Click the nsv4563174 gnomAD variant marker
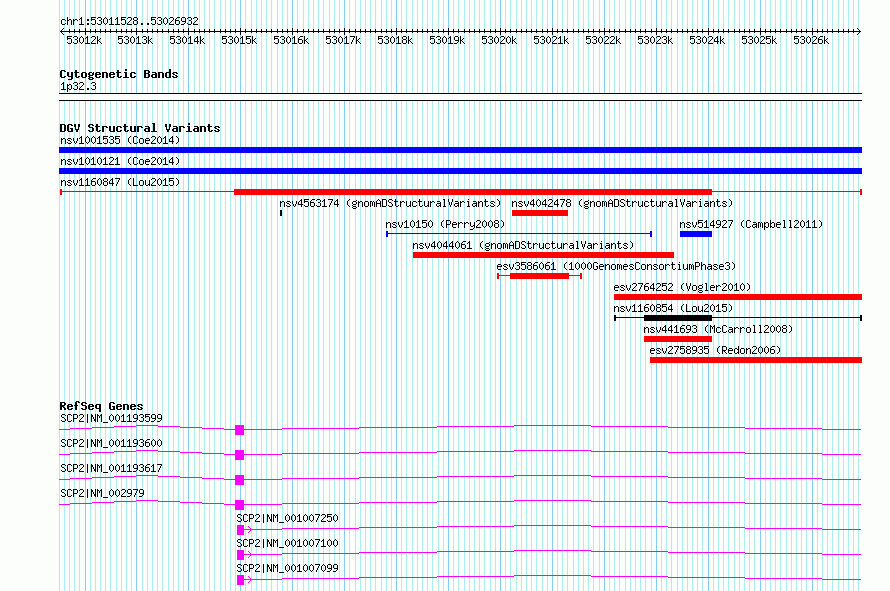Screen dimensions: 890x591 (x=281, y=213)
